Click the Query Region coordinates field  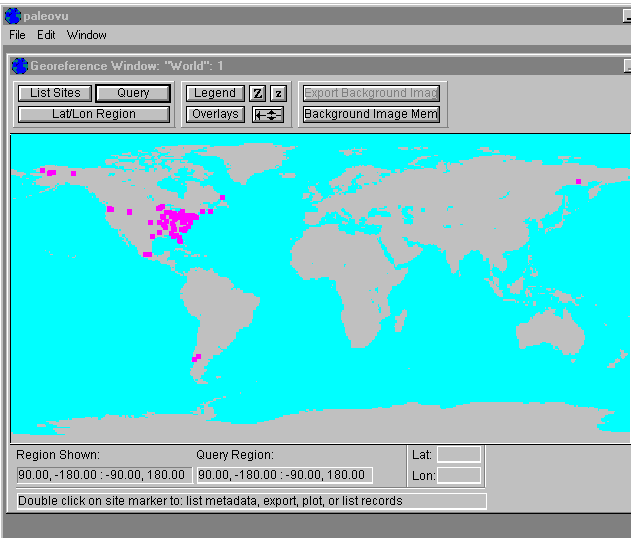point(284,475)
